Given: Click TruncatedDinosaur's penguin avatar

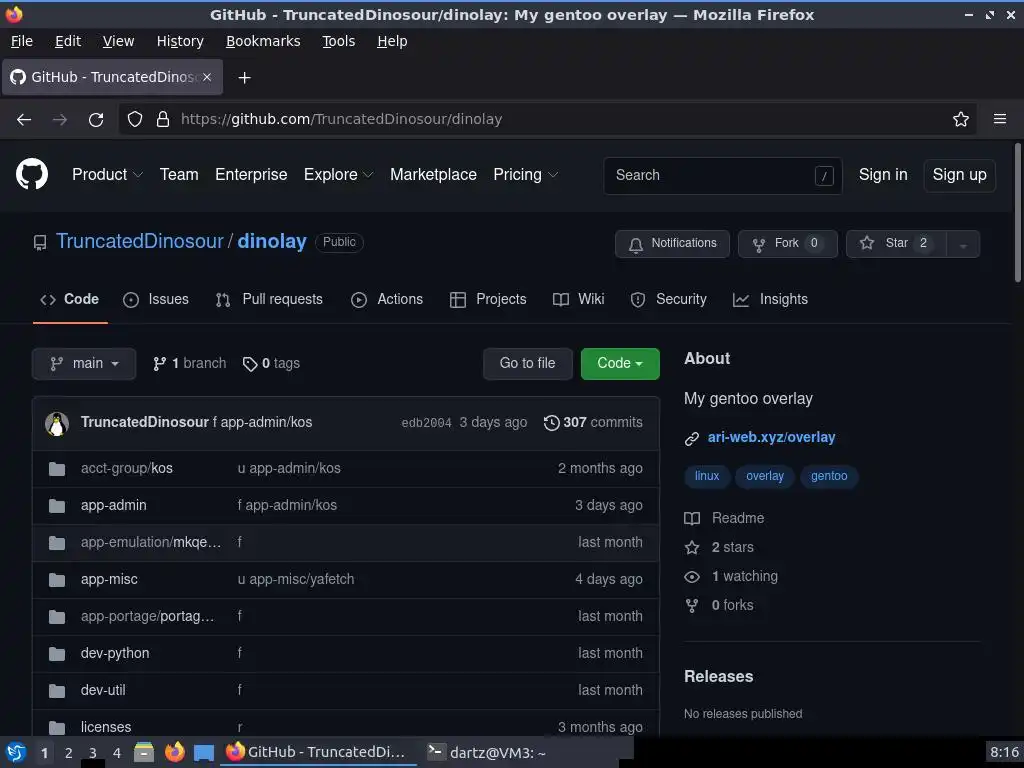Looking at the screenshot, I should click(x=57, y=423).
